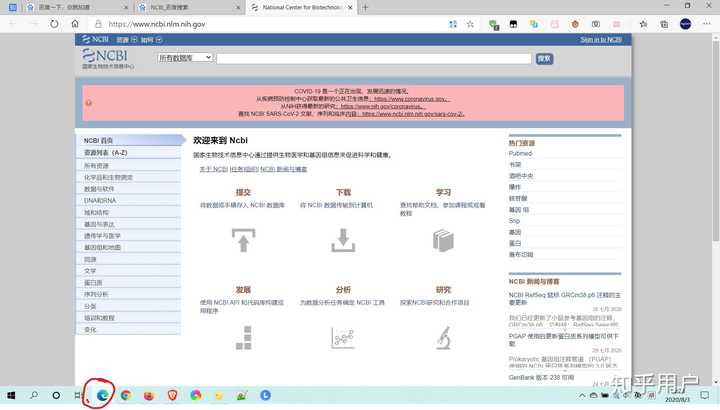This screenshot has width=720, height=410.
Task: Click the 发展 heading link
Action: tap(243, 290)
